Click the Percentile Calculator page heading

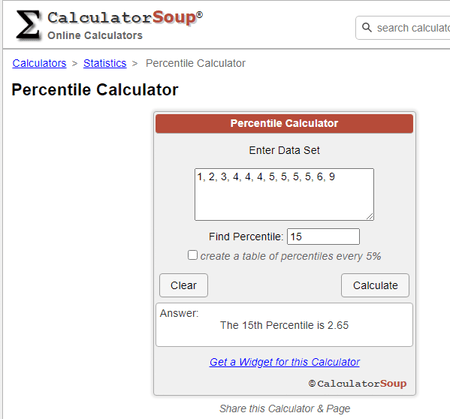coord(95,90)
